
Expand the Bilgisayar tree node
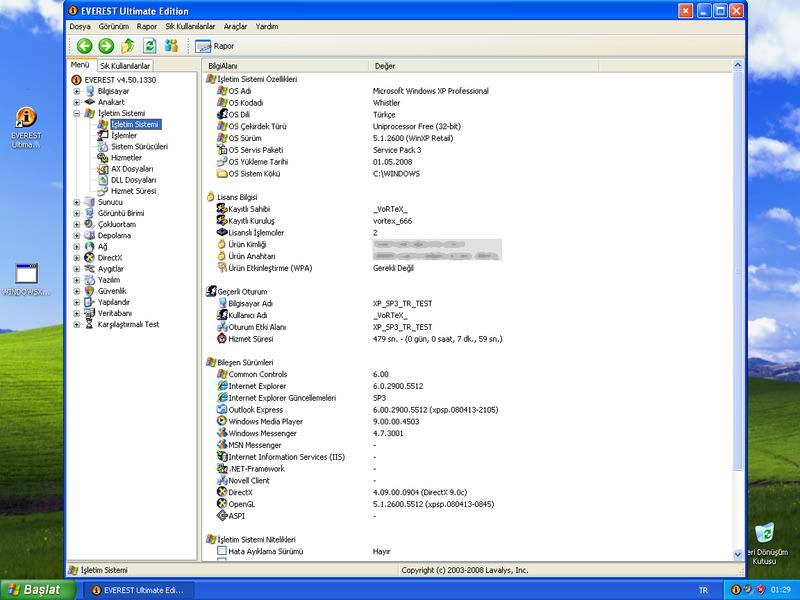coord(77,91)
